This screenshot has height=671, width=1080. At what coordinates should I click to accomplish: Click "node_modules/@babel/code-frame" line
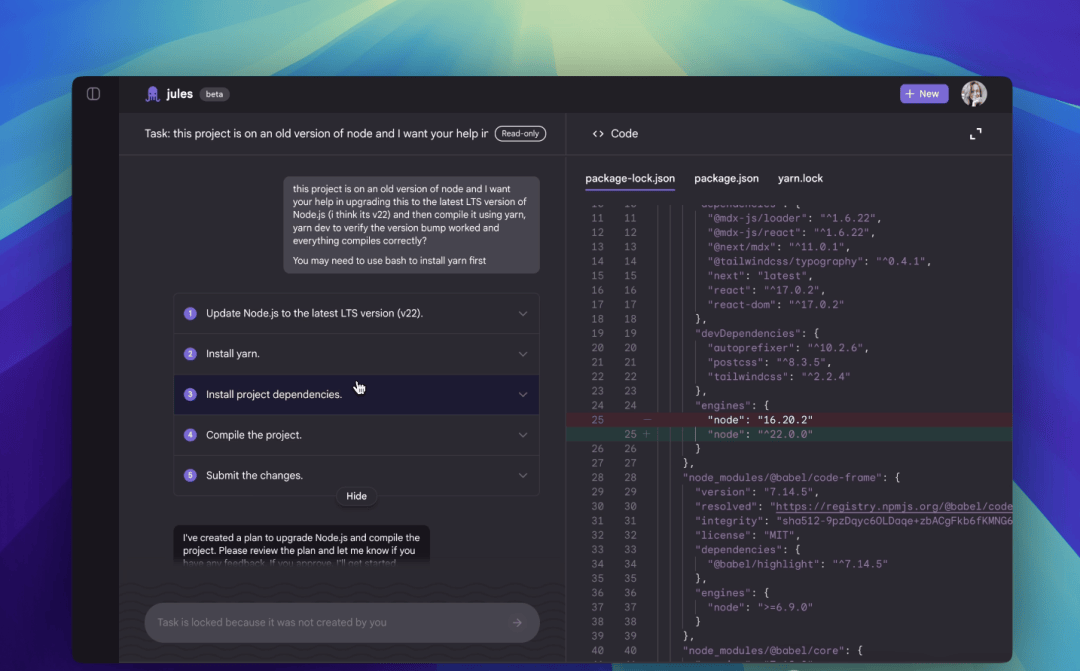(791, 477)
